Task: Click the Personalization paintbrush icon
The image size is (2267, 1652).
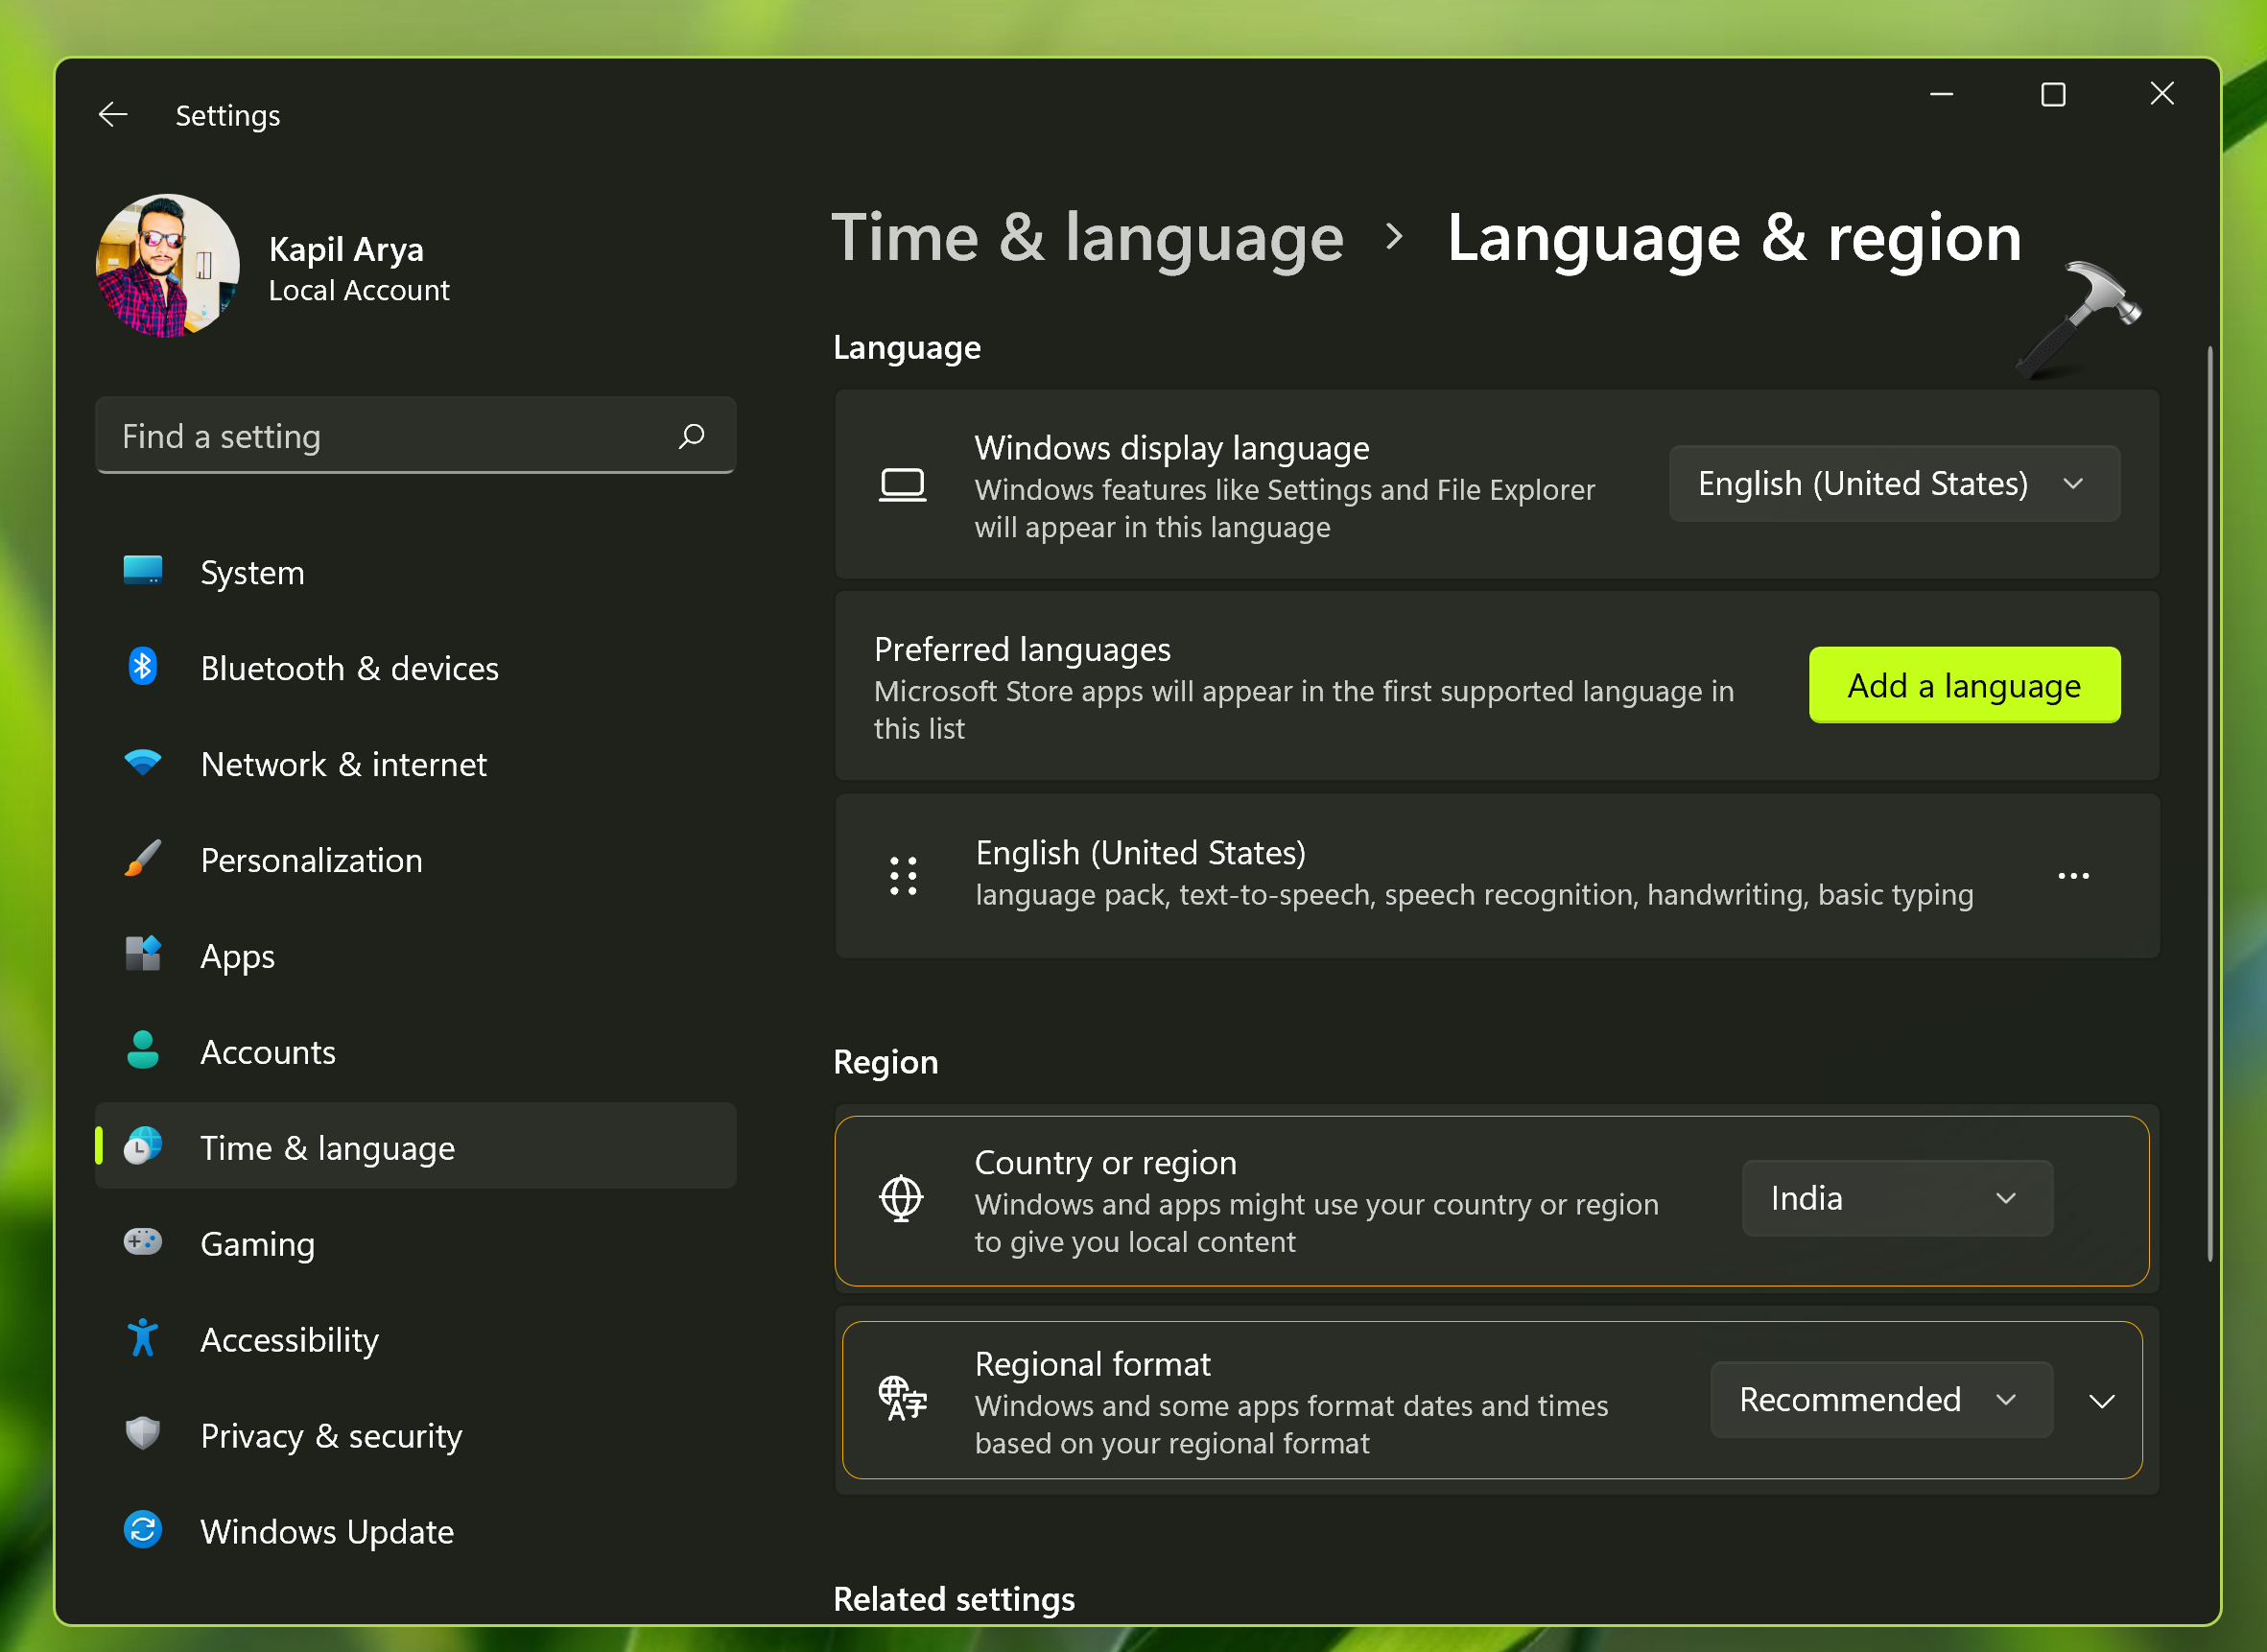Action: point(143,859)
